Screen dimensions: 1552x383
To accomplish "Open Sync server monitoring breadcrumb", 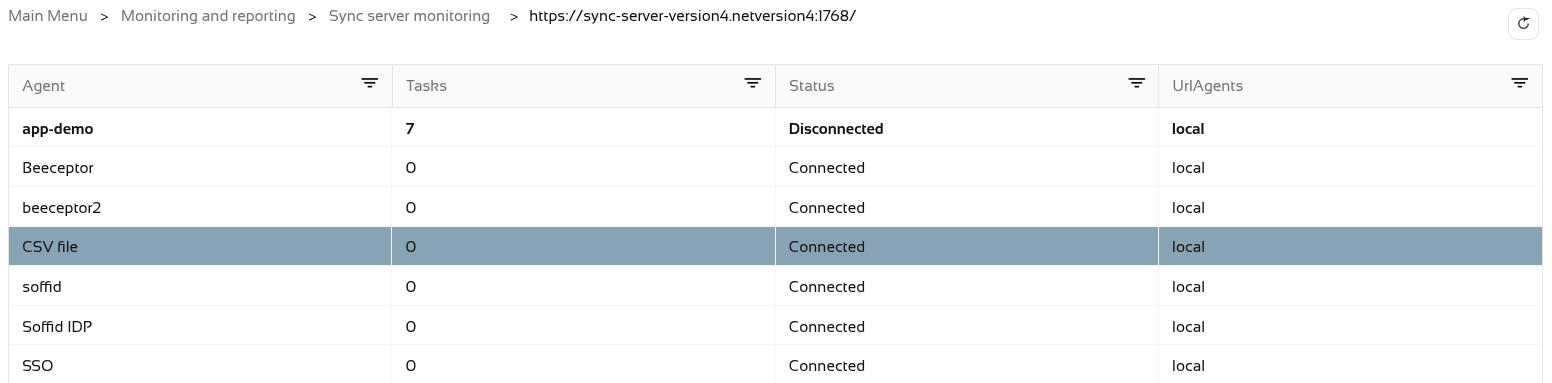I will click(x=410, y=16).
